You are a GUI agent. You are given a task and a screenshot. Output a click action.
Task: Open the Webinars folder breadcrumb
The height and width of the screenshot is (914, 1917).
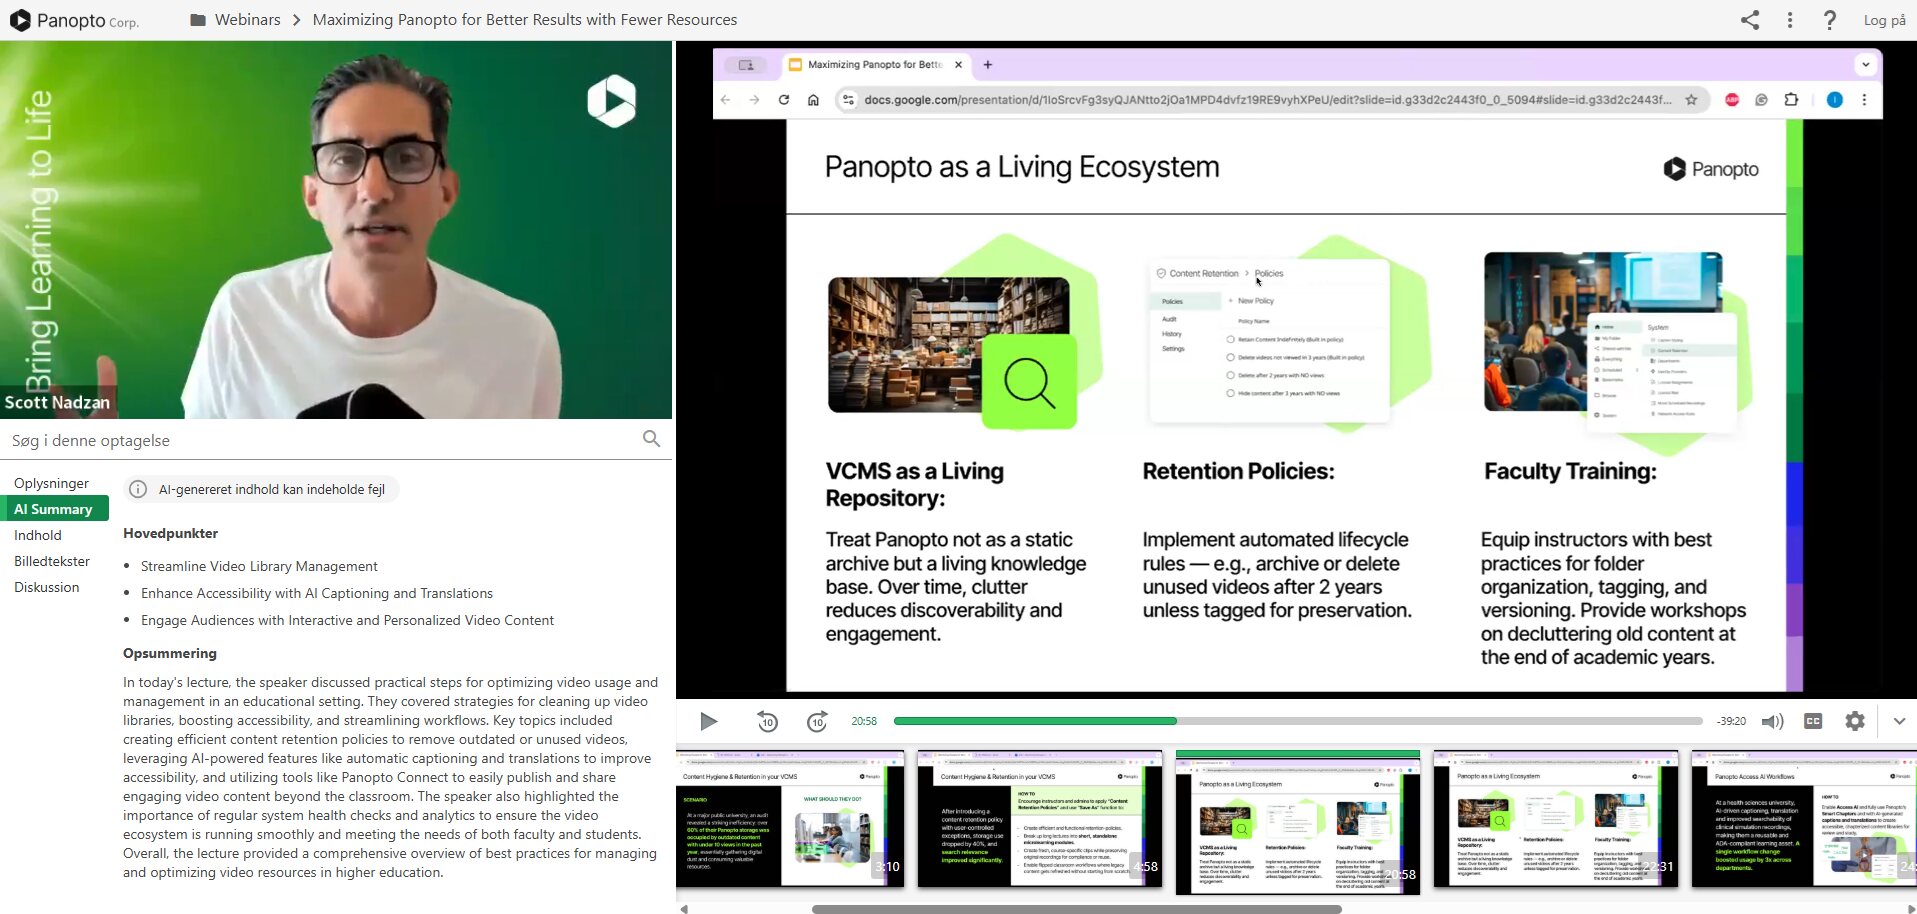247,20
